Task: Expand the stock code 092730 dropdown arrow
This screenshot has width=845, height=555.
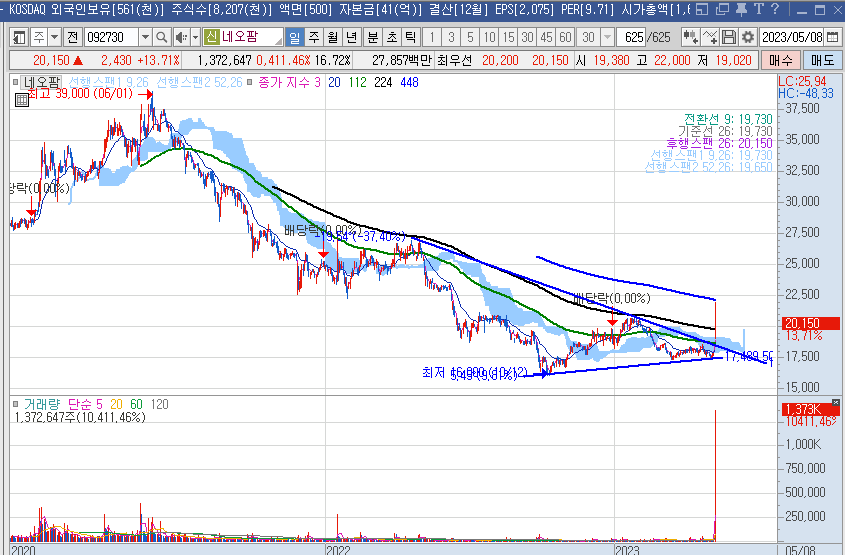Action: 145,37
